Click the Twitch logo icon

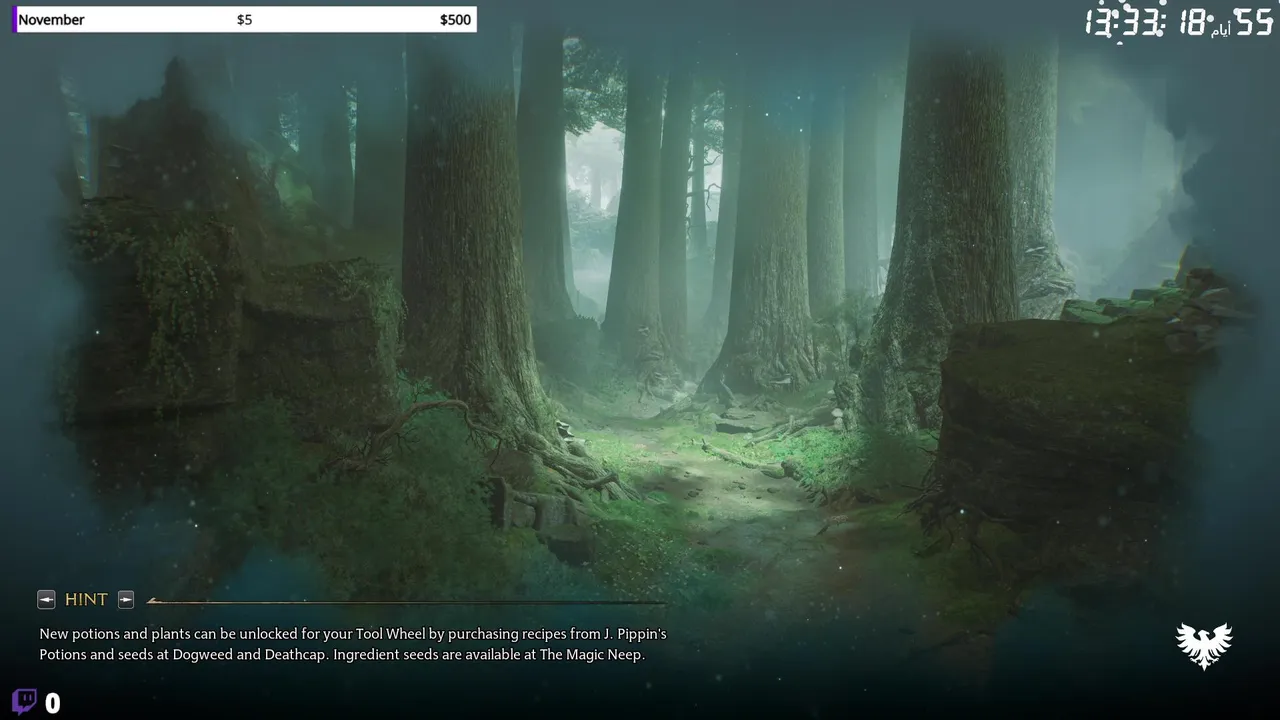tap(24, 701)
